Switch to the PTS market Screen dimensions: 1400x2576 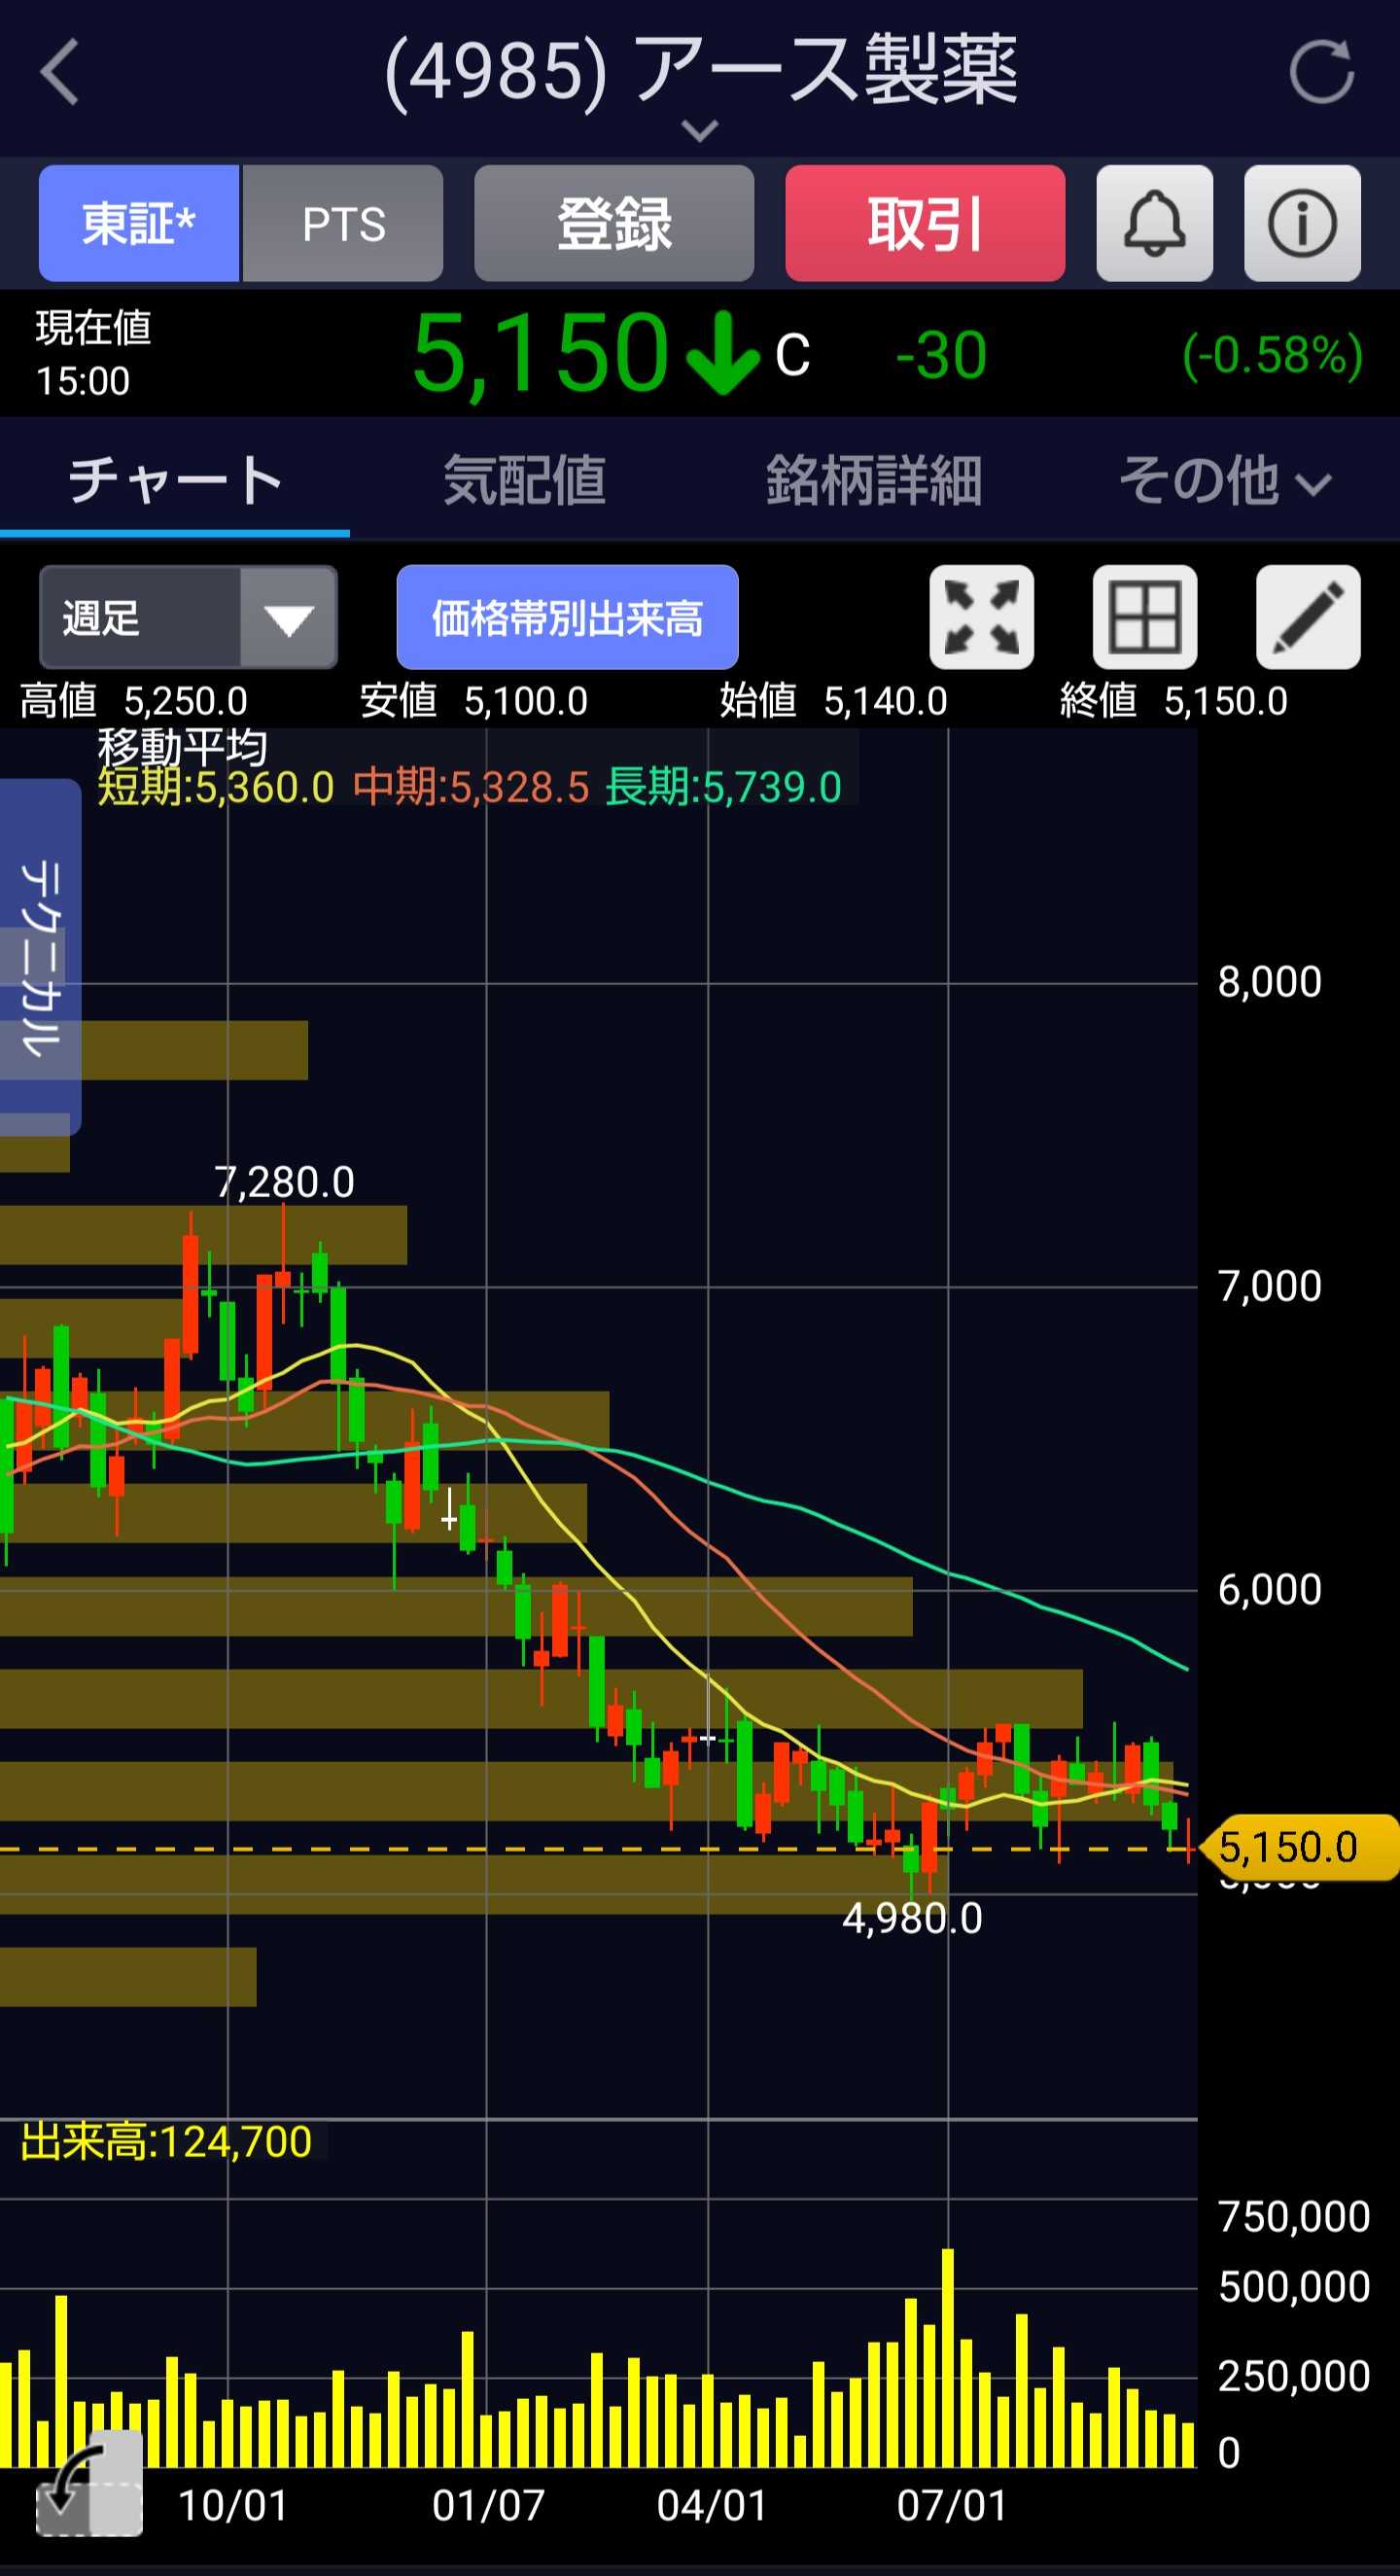pyautogui.click(x=343, y=223)
